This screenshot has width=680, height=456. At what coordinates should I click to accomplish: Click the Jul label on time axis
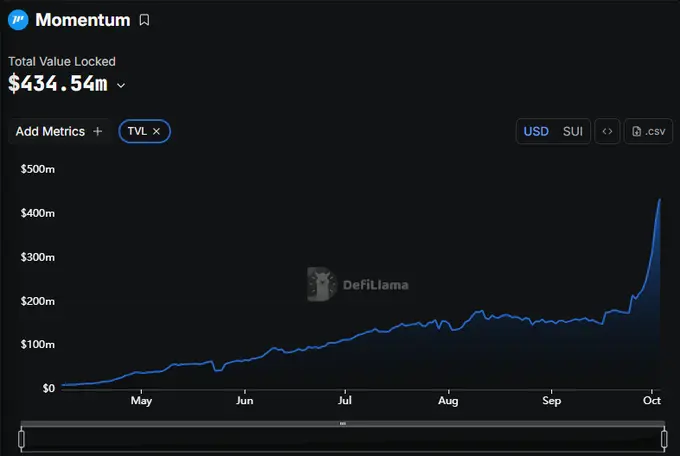[345, 400]
